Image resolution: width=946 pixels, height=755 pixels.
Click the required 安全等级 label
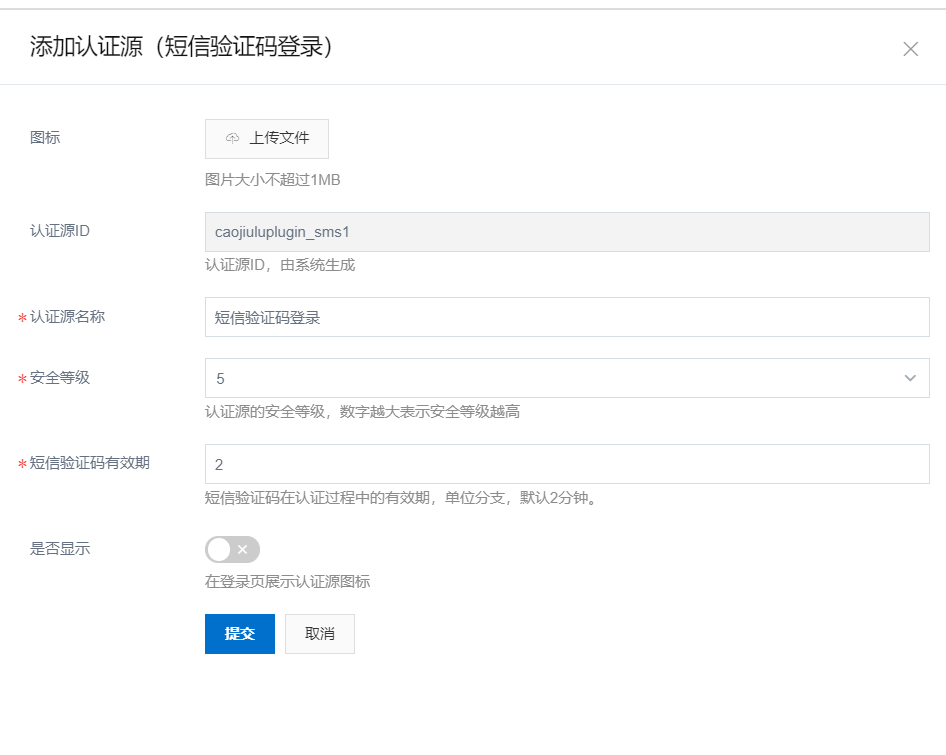(60, 378)
